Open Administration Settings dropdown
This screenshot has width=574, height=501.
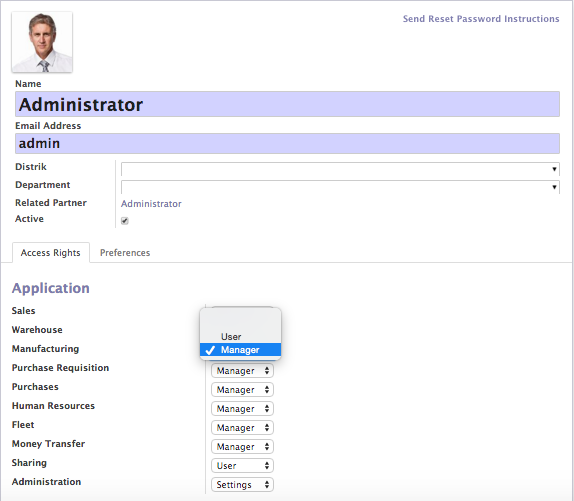(x=242, y=485)
